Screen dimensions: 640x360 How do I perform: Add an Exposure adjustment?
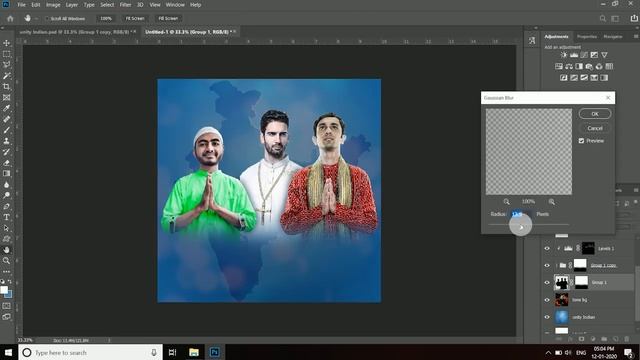[594, 55]
